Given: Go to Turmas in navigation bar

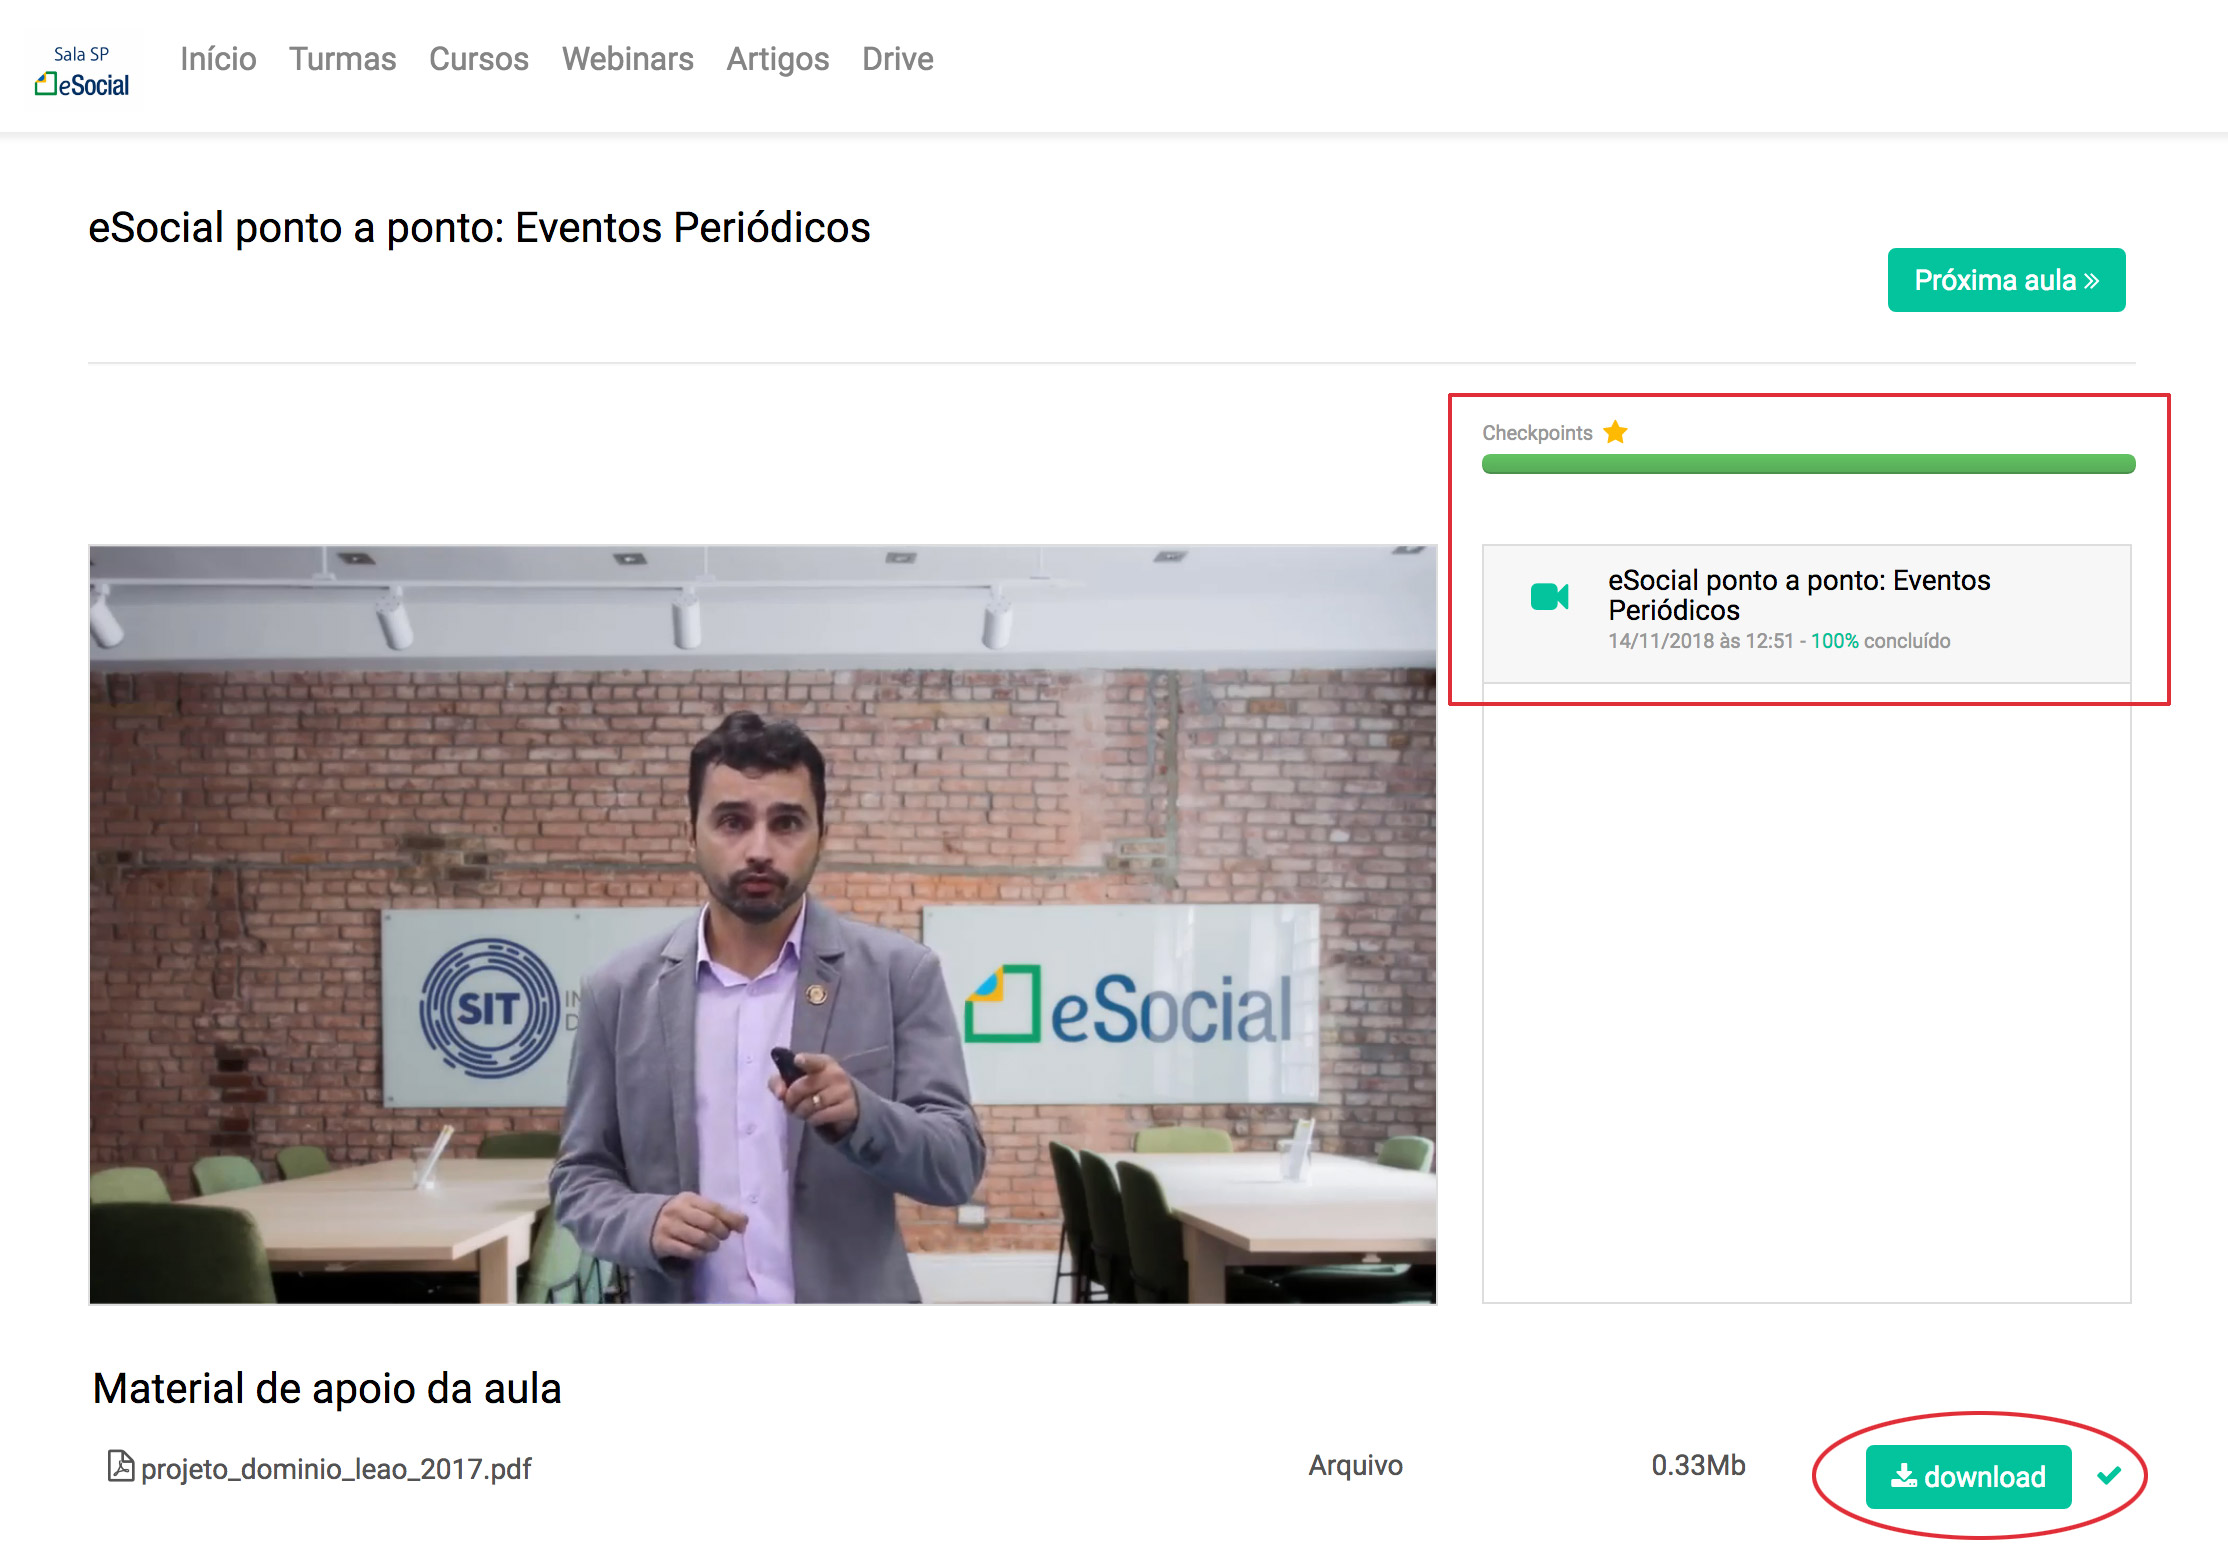Looking at the screenshot, I should tap(342, 59).
